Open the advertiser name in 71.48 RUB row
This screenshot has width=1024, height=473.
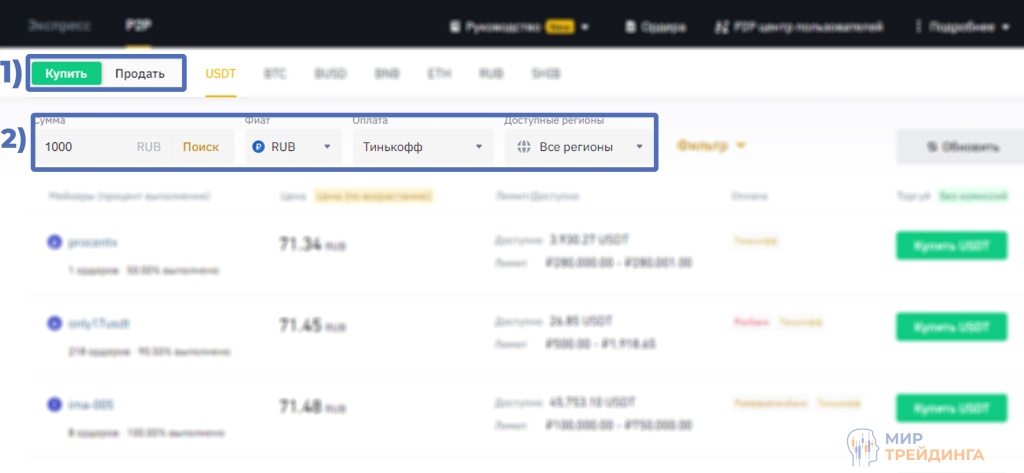coord(91,405)
